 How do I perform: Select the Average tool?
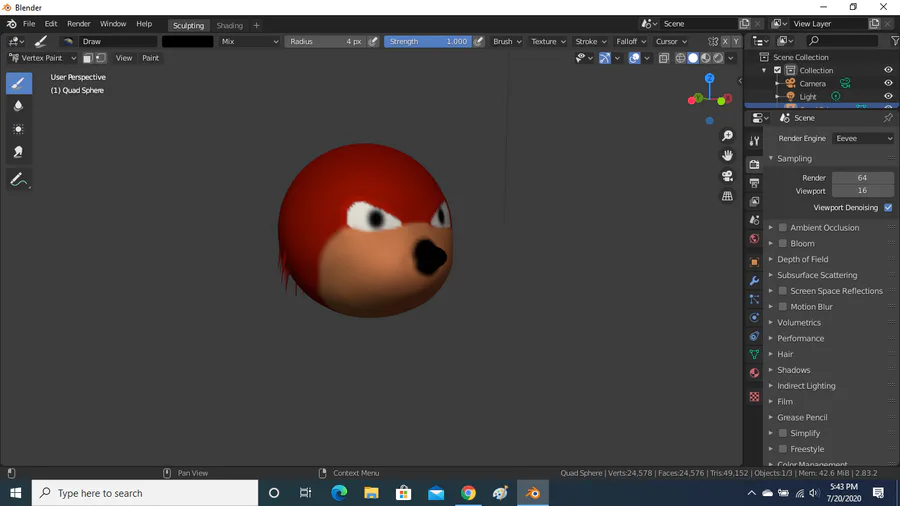point(18,129)
